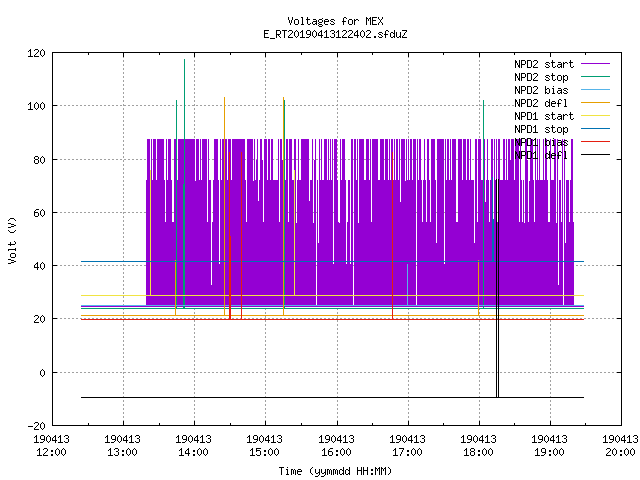Click the "NPD2 start" legend label
640x480 pixels.
click(544, 64)
